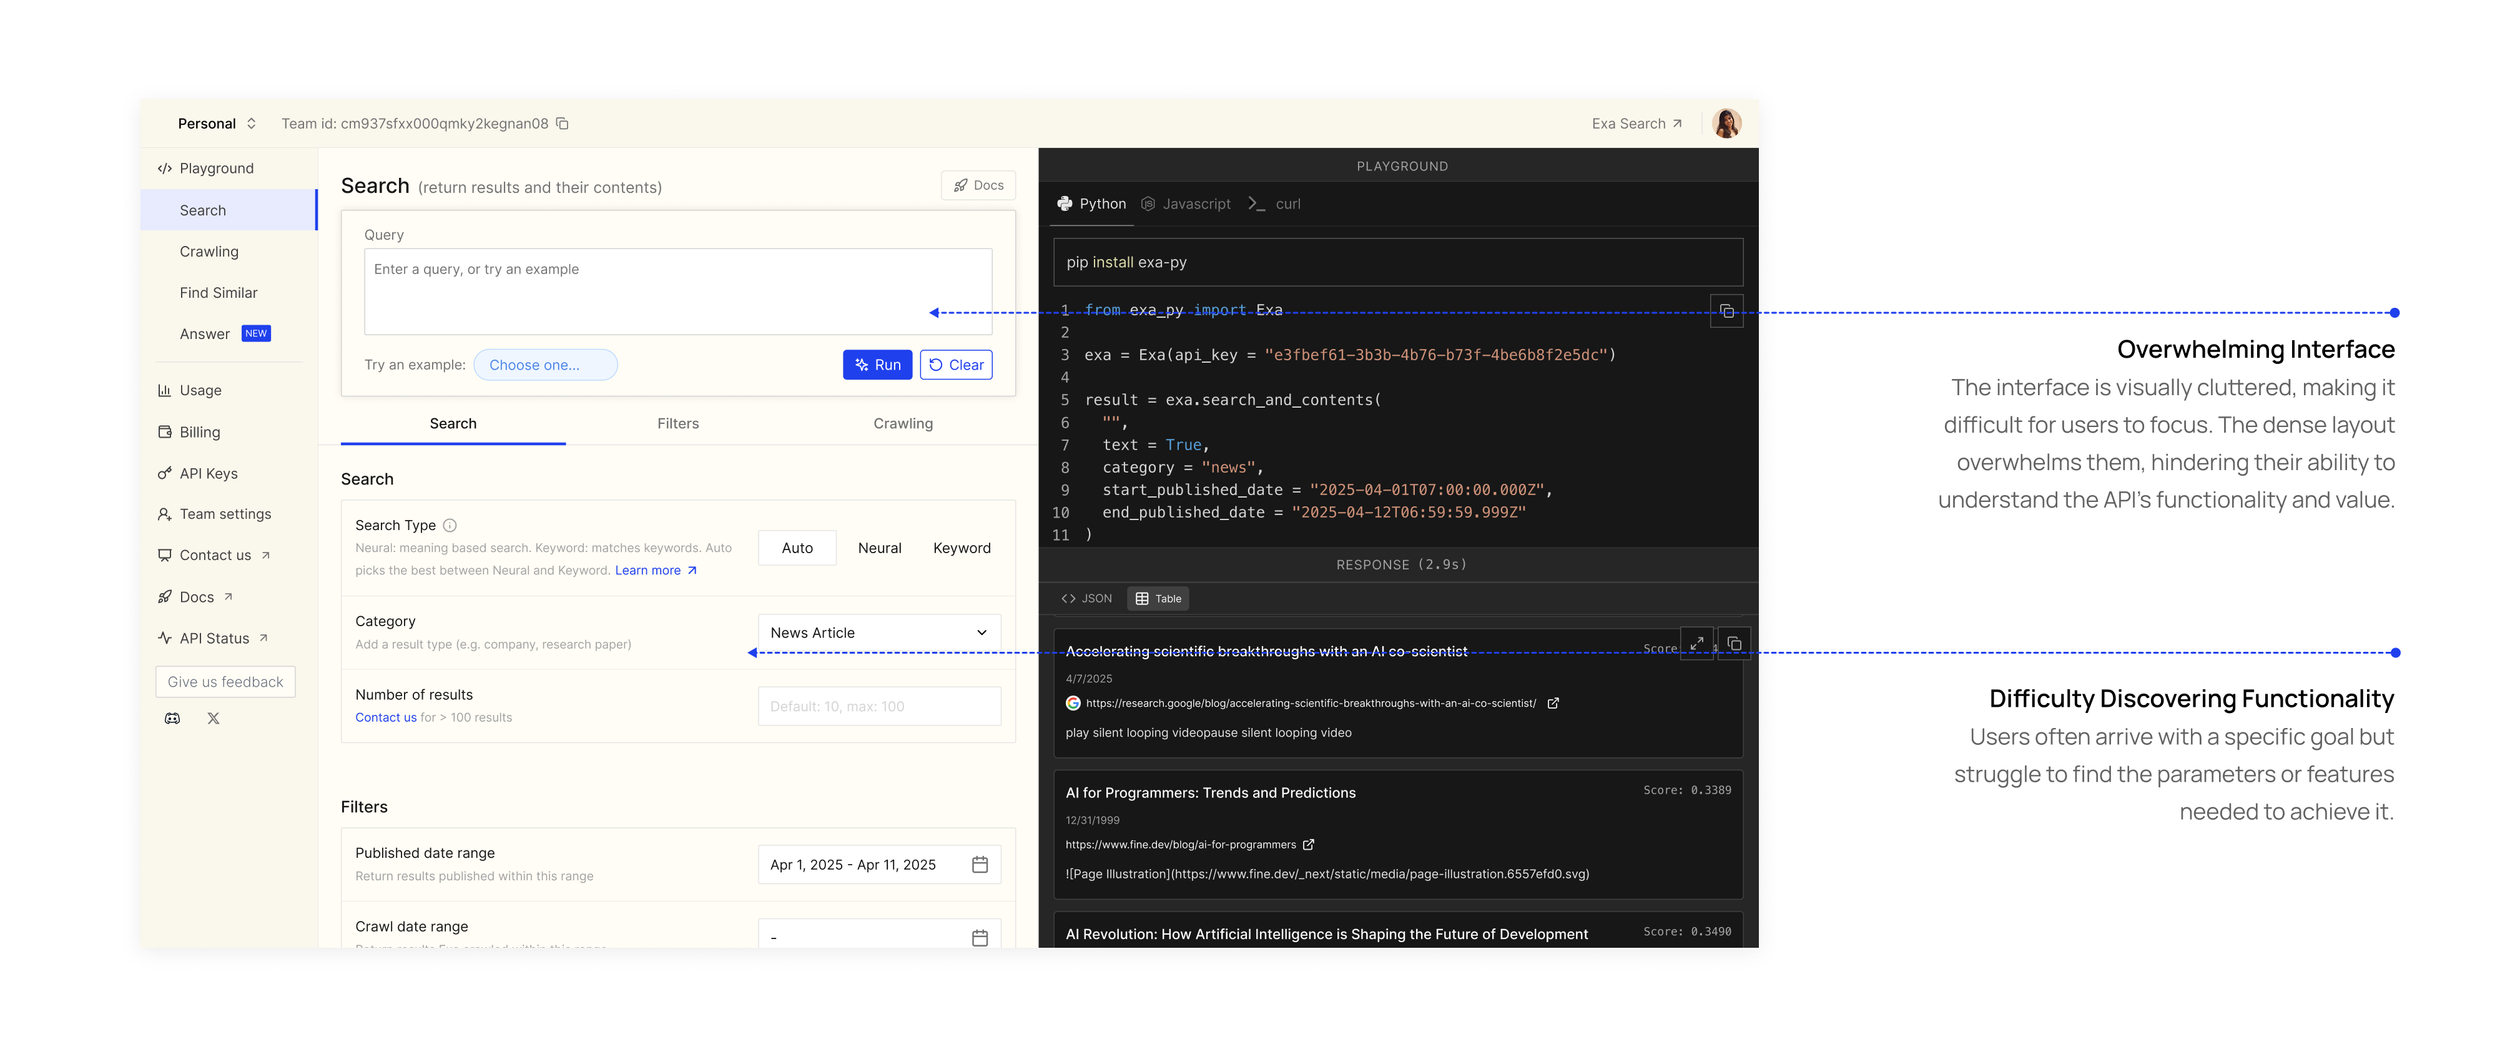This screenshot has height=1047, width=2500.
Task: Select the curl code tab
Action: [1275, 204]
